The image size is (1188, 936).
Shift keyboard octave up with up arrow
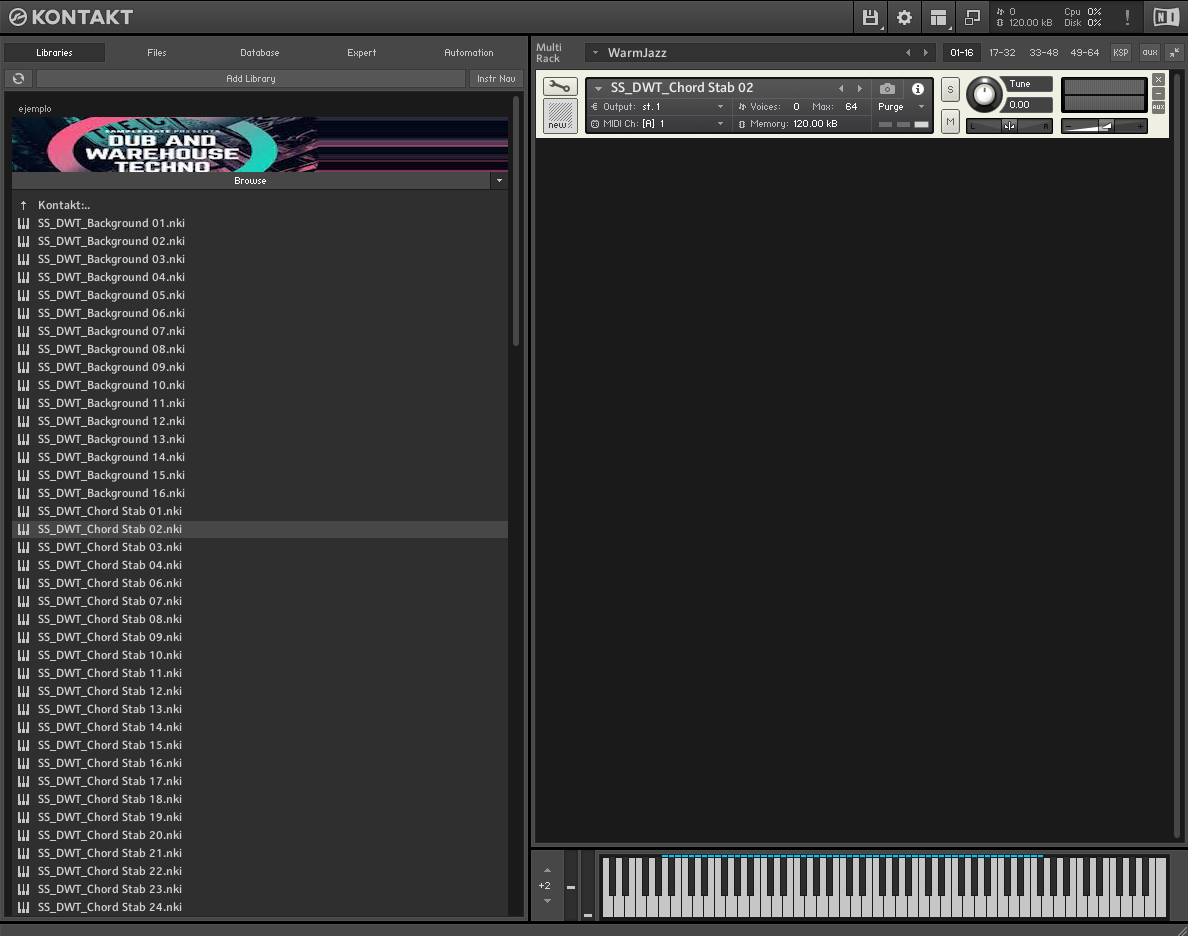click(547, 870)
